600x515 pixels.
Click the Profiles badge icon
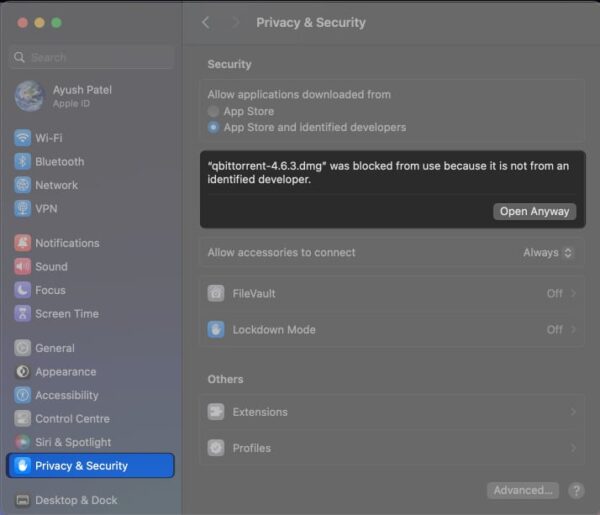[x=216, y=448]
